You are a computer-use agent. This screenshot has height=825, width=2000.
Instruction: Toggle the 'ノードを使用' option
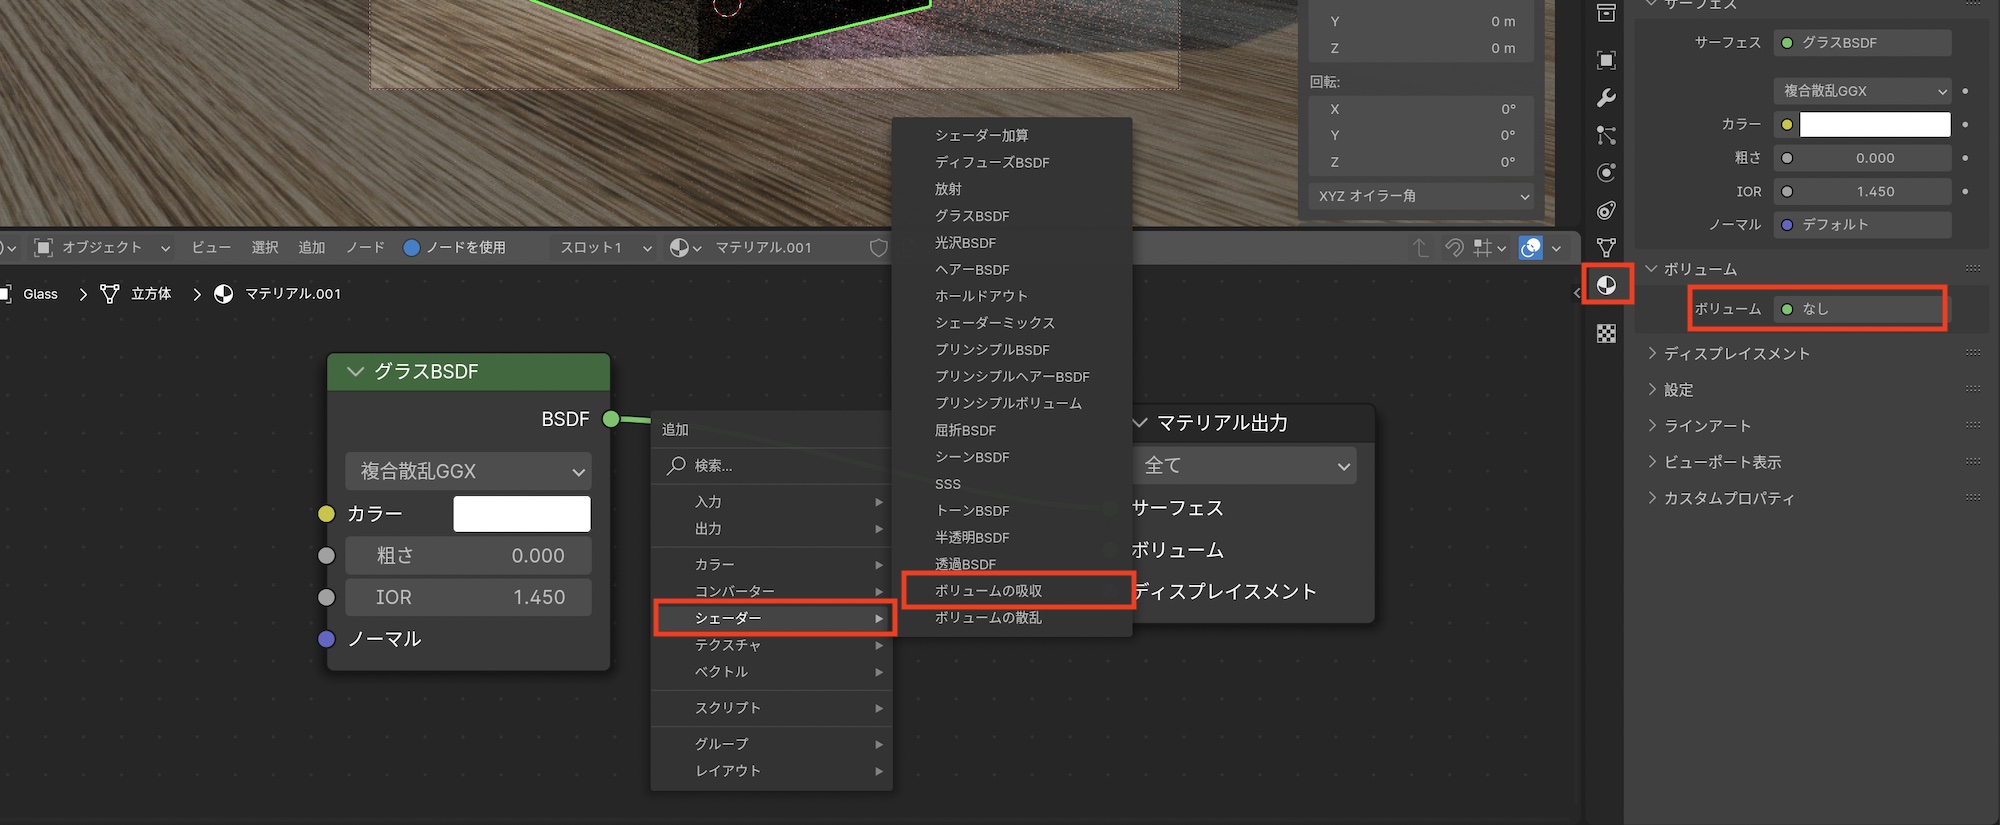tap(411, 248)
